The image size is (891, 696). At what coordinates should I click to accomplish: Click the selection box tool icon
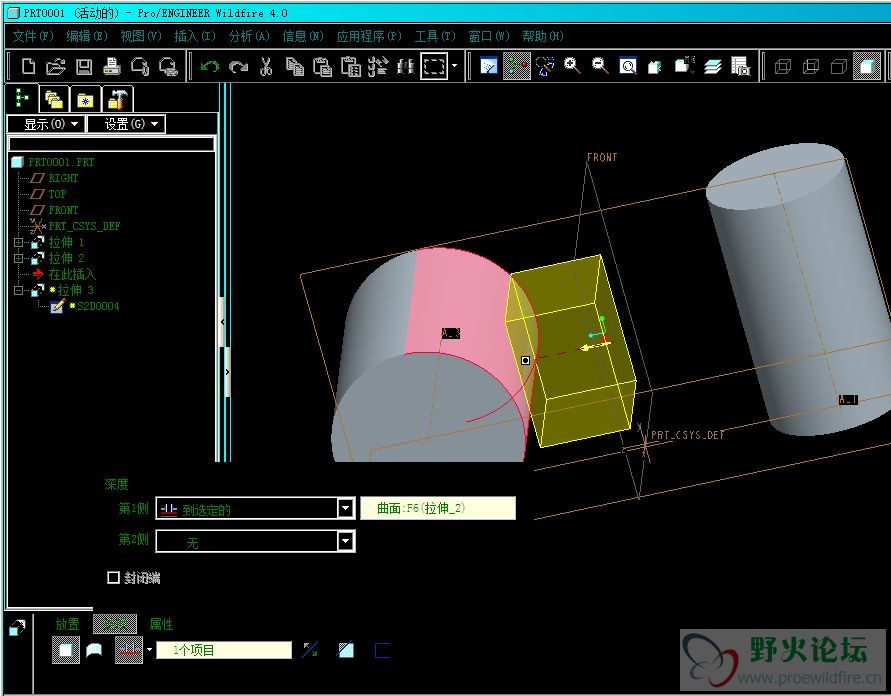(x=434, y=66)
